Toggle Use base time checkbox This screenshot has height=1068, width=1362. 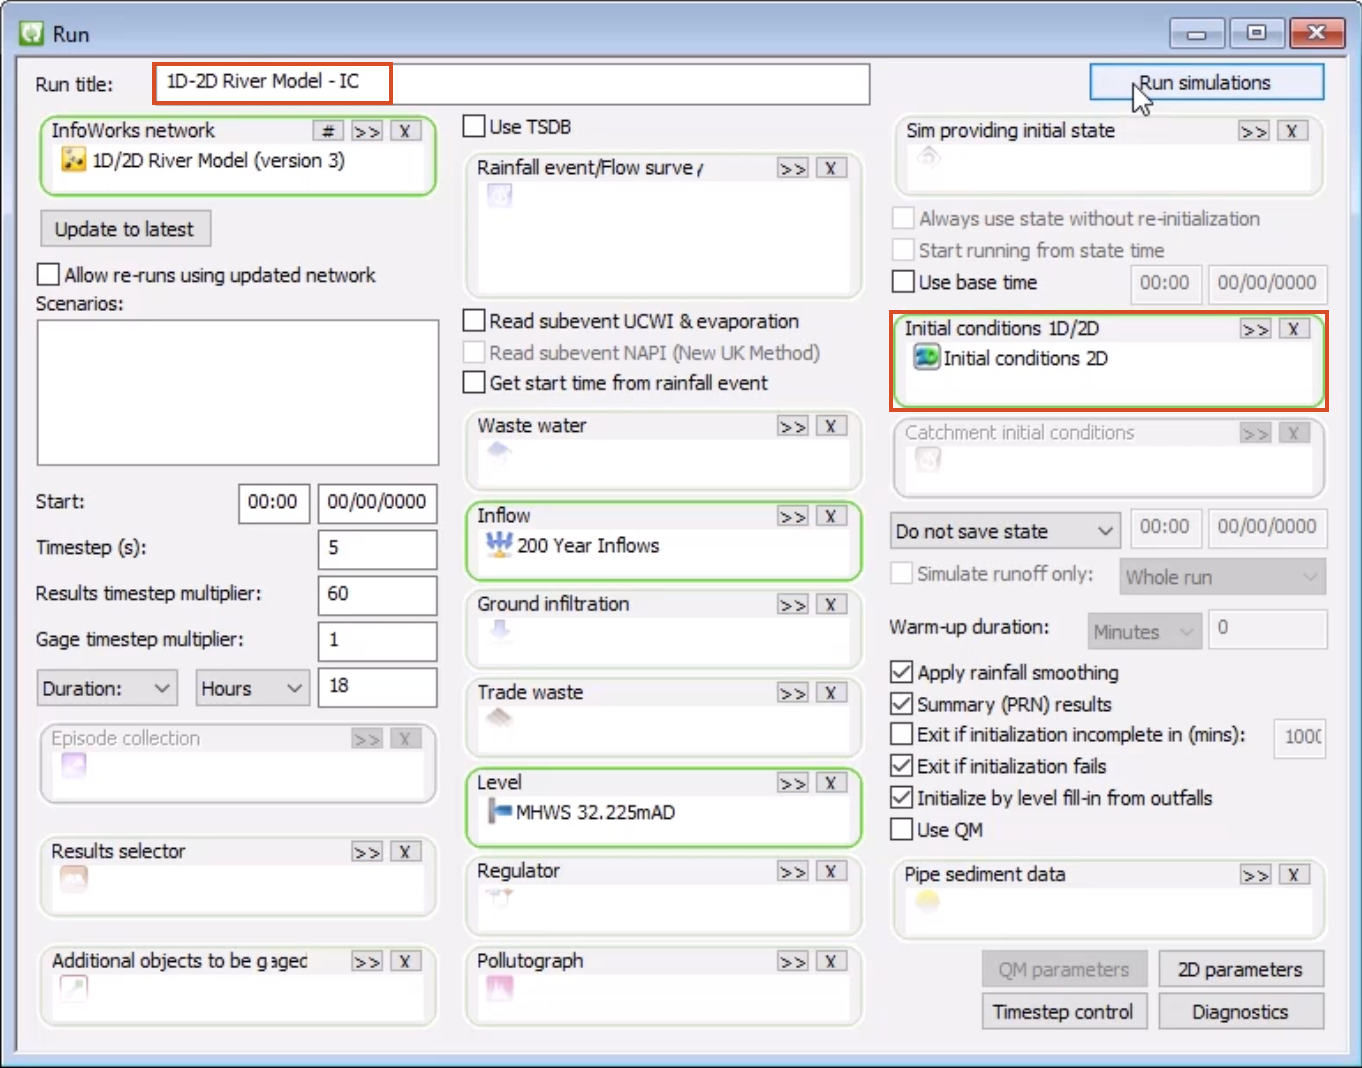click(x=903, y=282)
